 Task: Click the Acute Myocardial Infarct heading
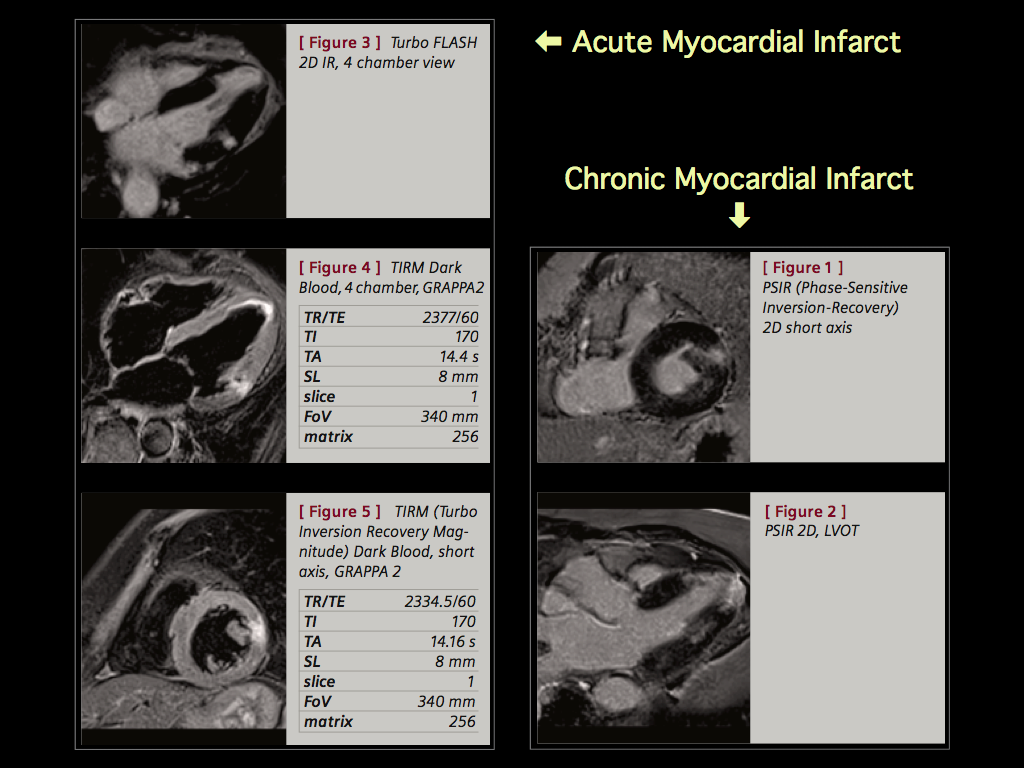pos(737,42)
